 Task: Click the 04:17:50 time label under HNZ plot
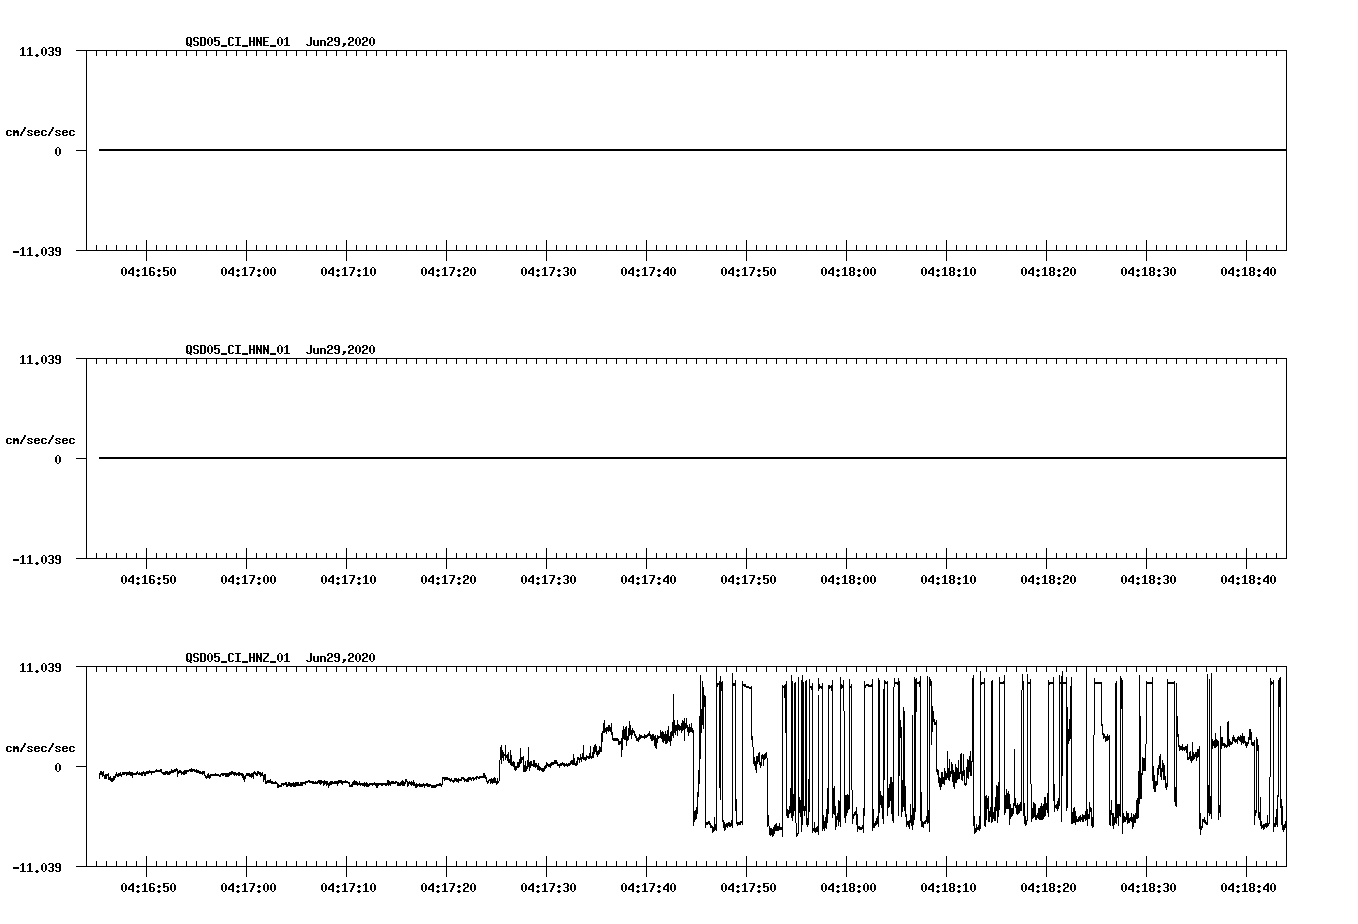(x=748, y=888)
